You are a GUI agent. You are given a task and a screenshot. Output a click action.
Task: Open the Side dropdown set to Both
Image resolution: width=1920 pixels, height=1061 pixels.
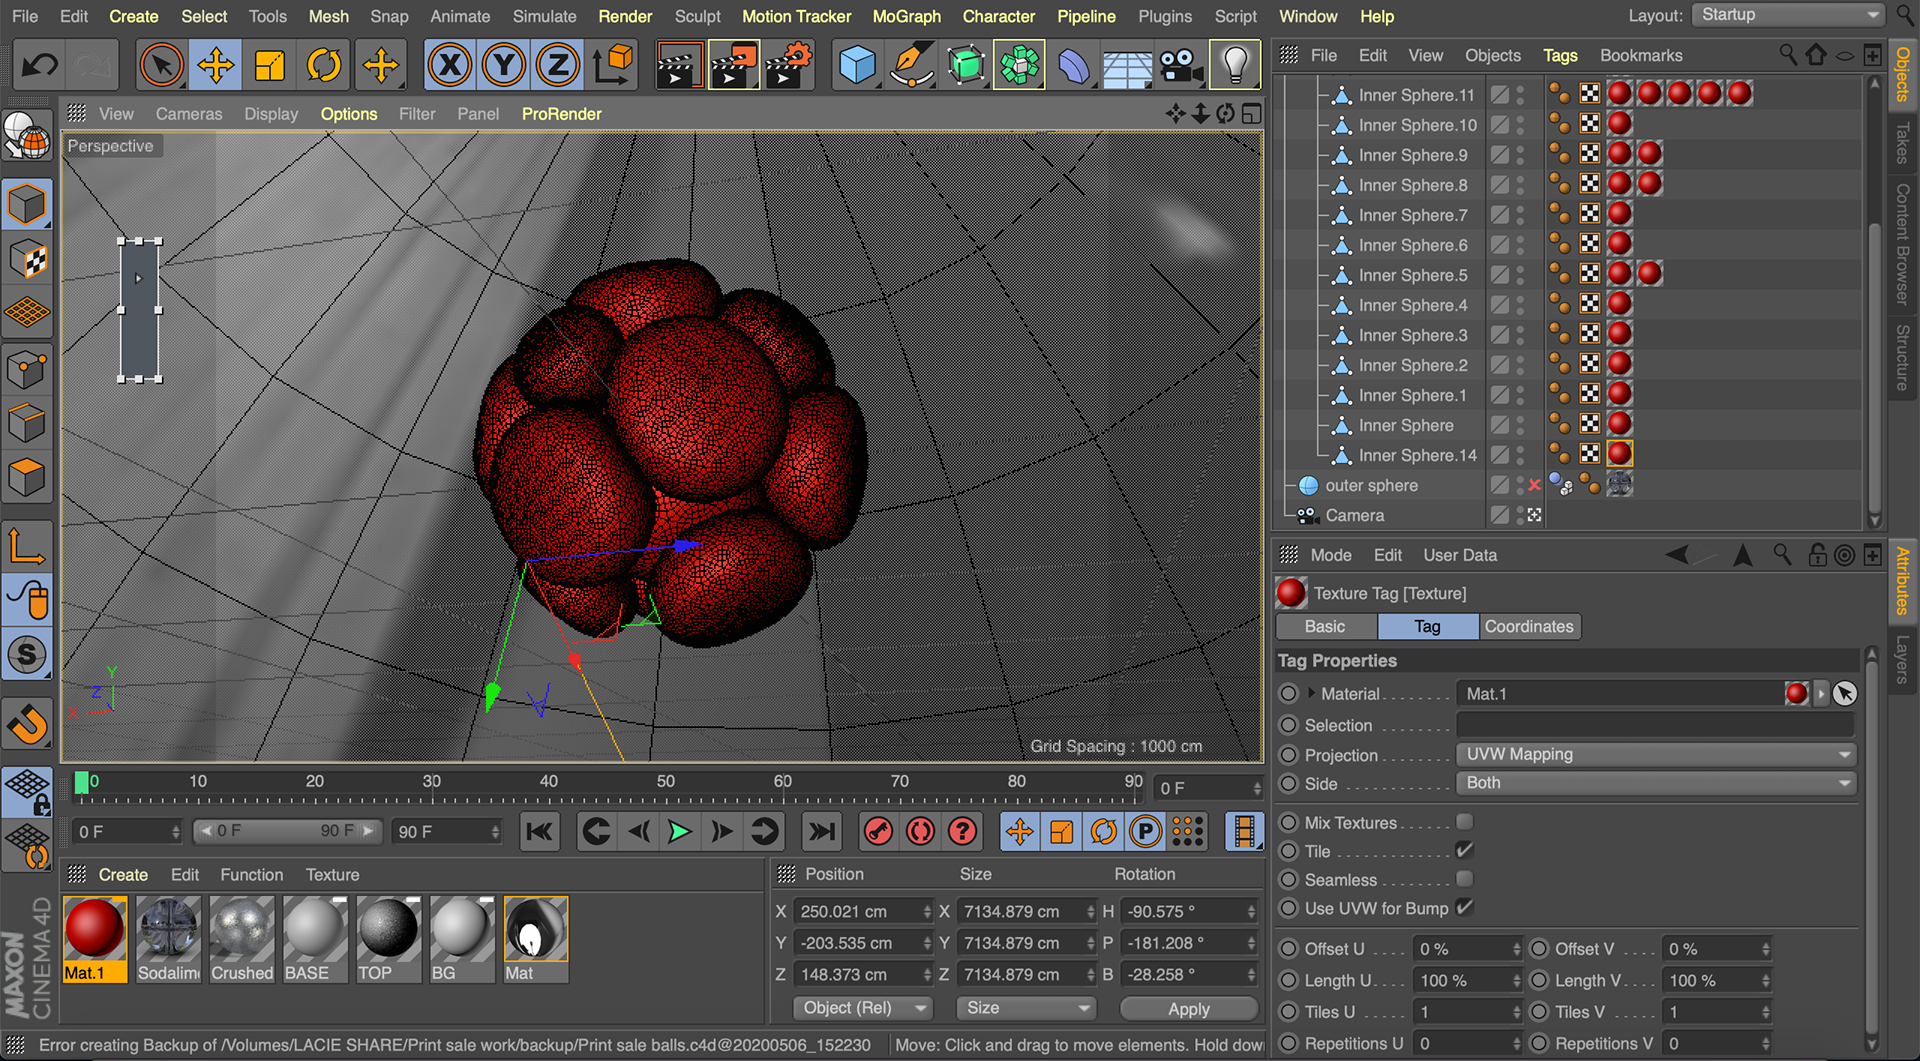click(1655, 783)
